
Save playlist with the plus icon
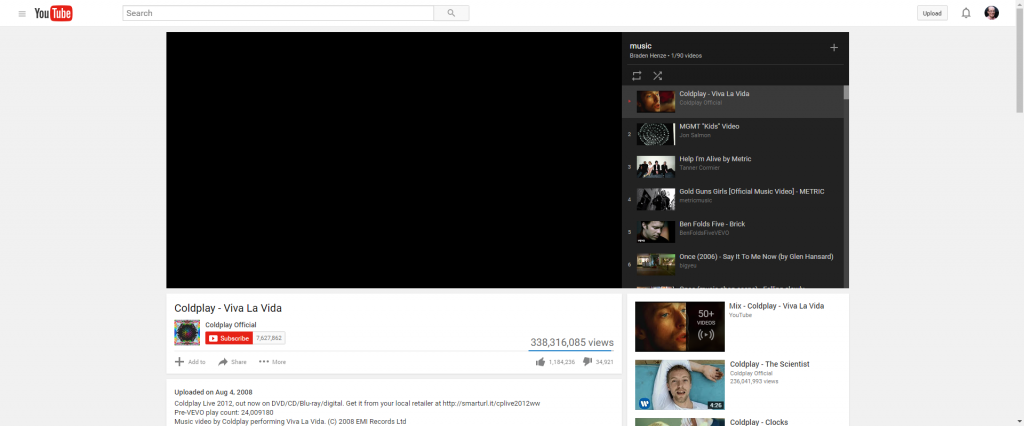pyautogui.click(x=834, y=48)
